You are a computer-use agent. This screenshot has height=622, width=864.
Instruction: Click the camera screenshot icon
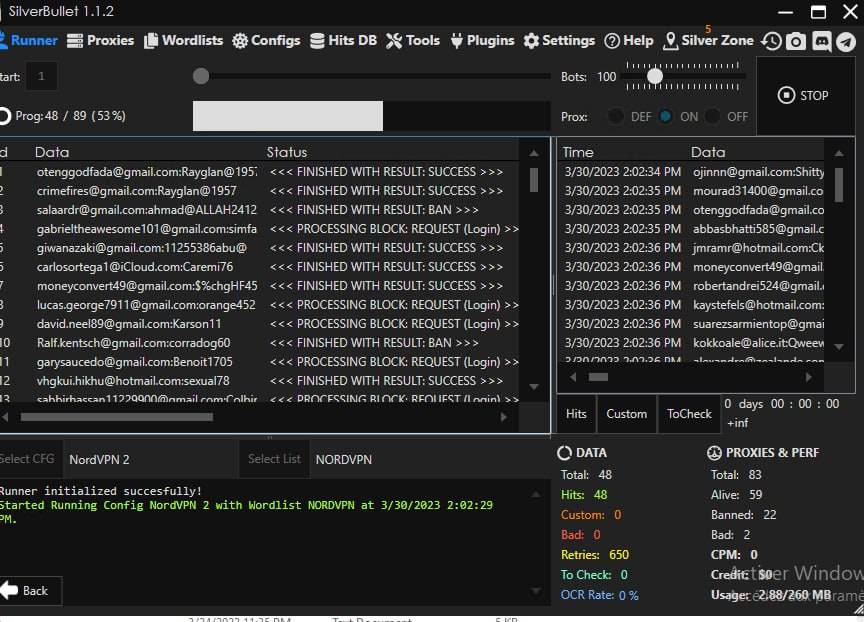pyautogui.click(x=796, y=41)
